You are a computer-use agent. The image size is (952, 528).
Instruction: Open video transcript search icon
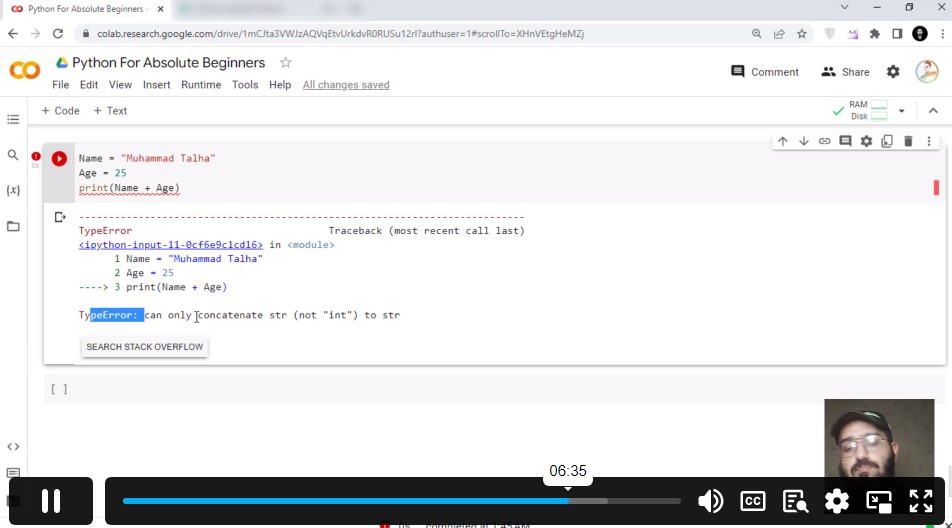click(795, 501)
